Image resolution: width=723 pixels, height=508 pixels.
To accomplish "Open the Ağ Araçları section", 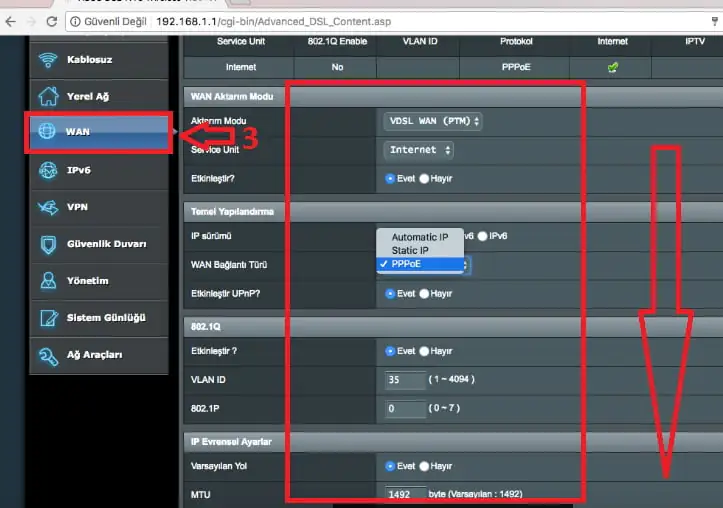I will click(99, 354).
